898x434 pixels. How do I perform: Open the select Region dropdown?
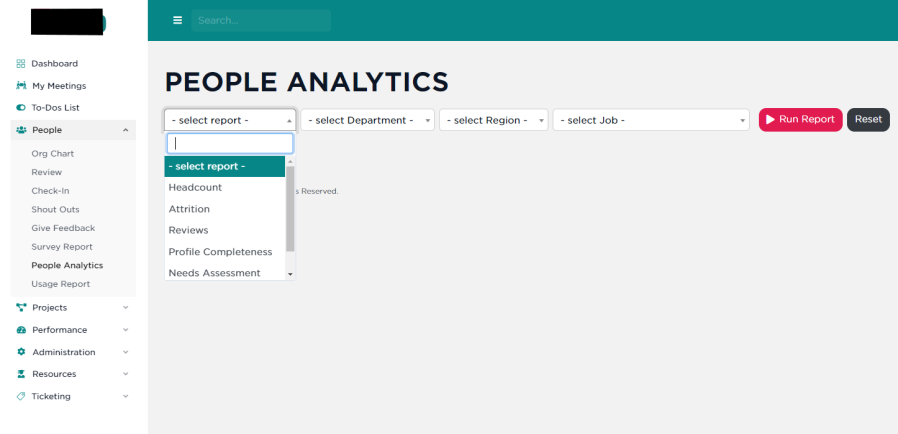coord(494,120)
